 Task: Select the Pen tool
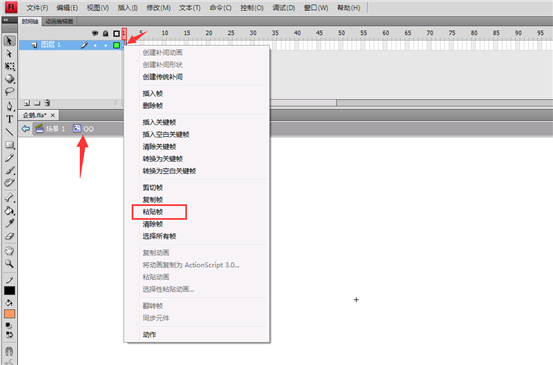[9, 106]
